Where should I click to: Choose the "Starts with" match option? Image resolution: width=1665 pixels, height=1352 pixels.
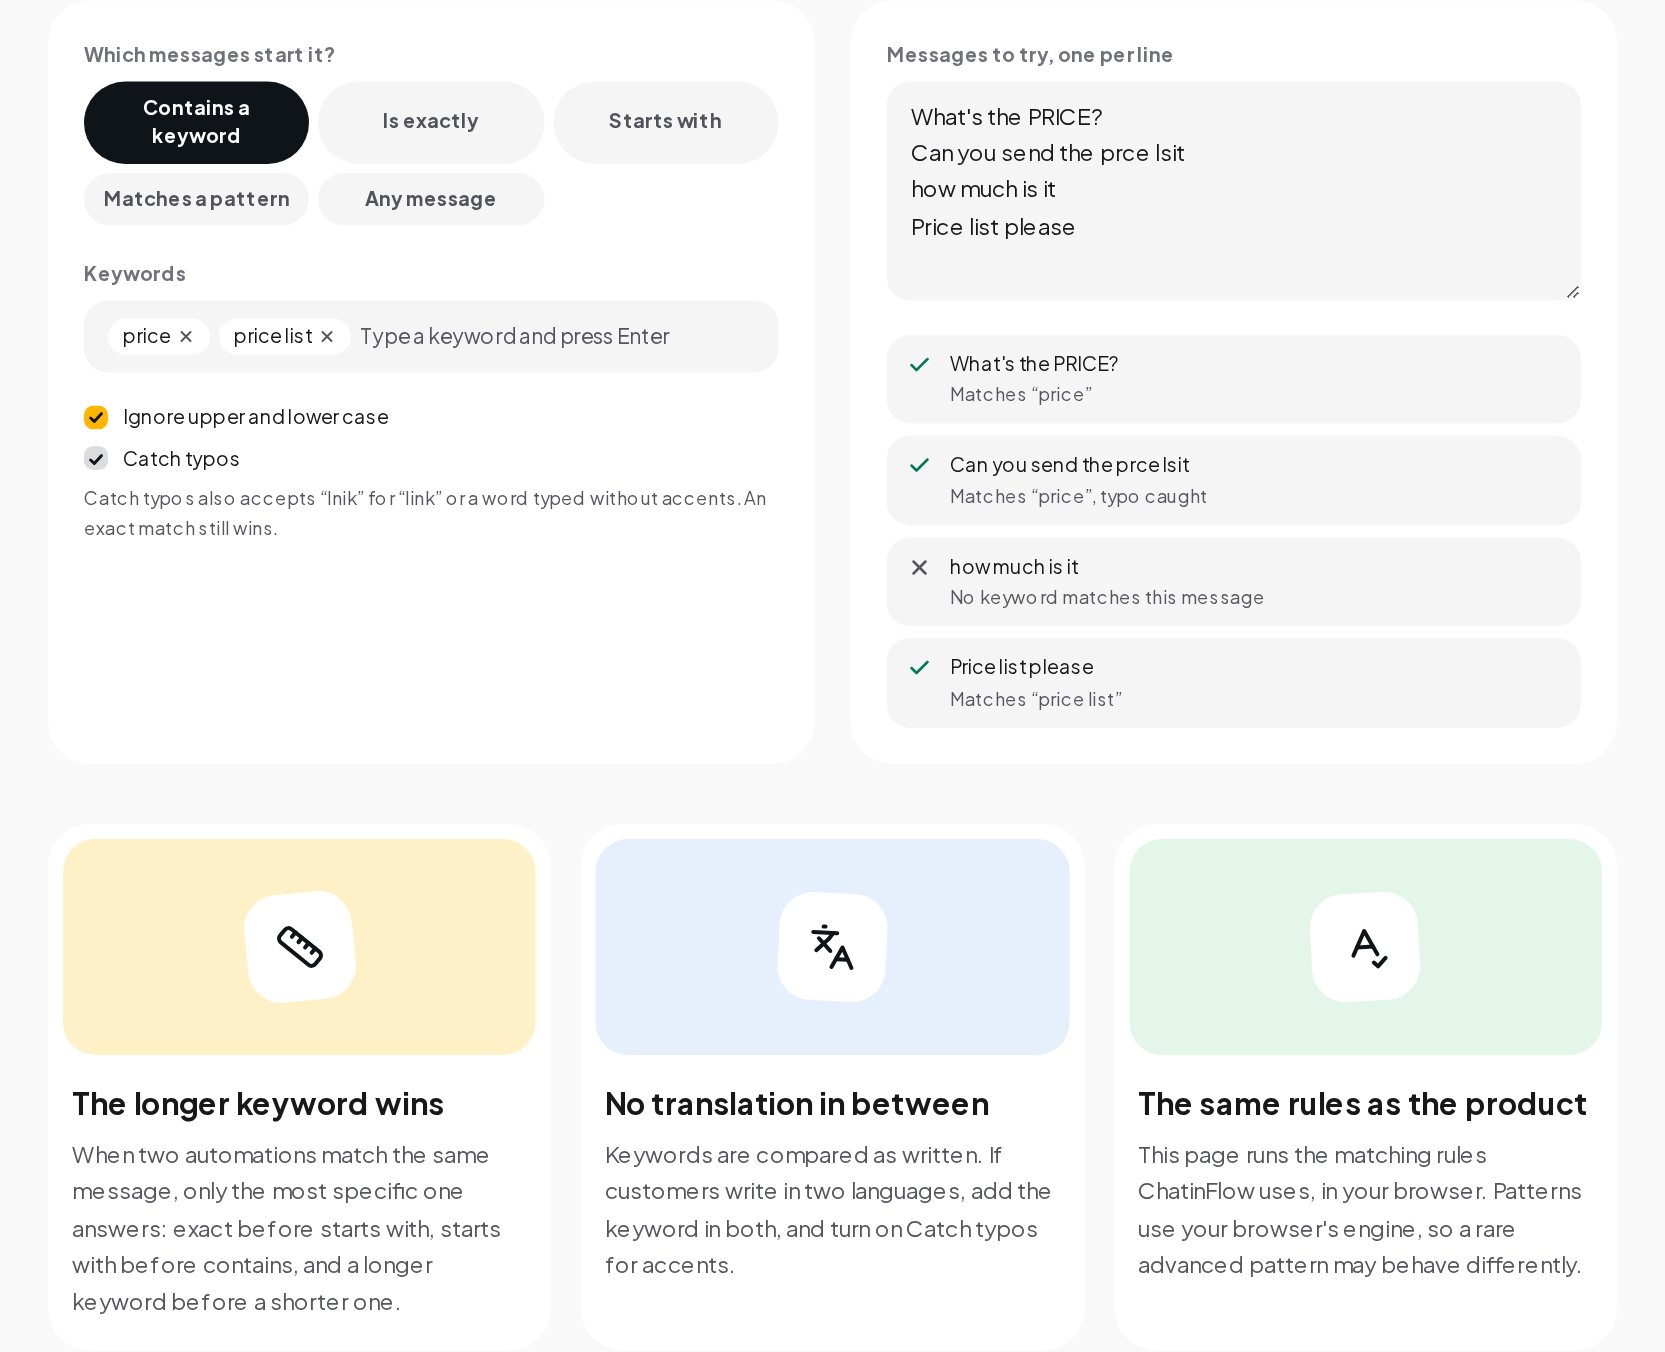click(x=666, y=122)
